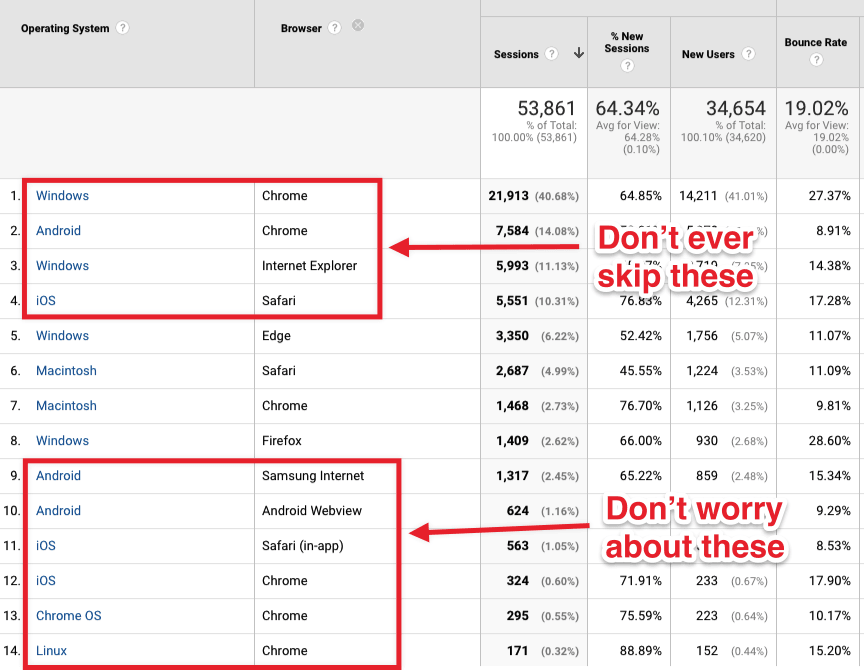Screen dimensions: 864x670
Task: Open the help icon beside New Users
Action: pos(748,53)
